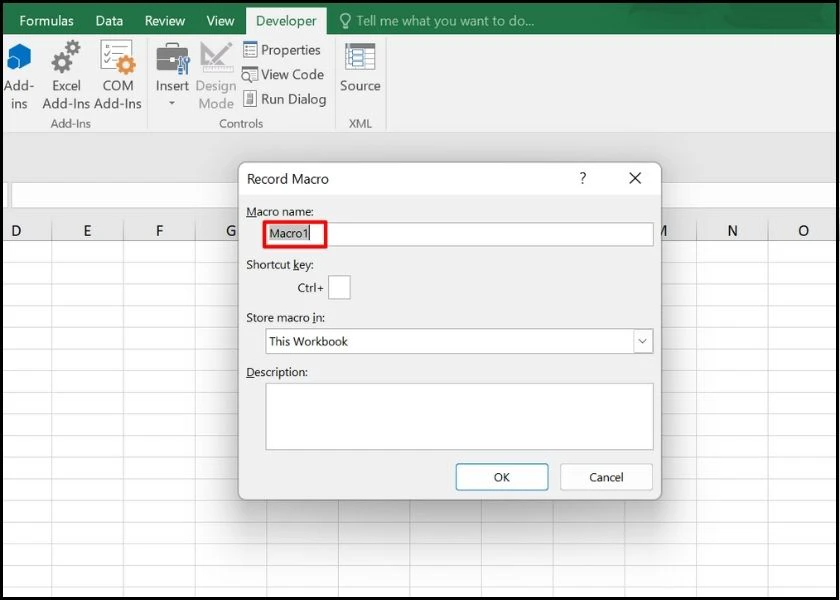The height and width of the screenshot is (600, 840).
Task: Click the Tell me lightbulb icon
Action: pyautogui.click(x=346, y=21)
